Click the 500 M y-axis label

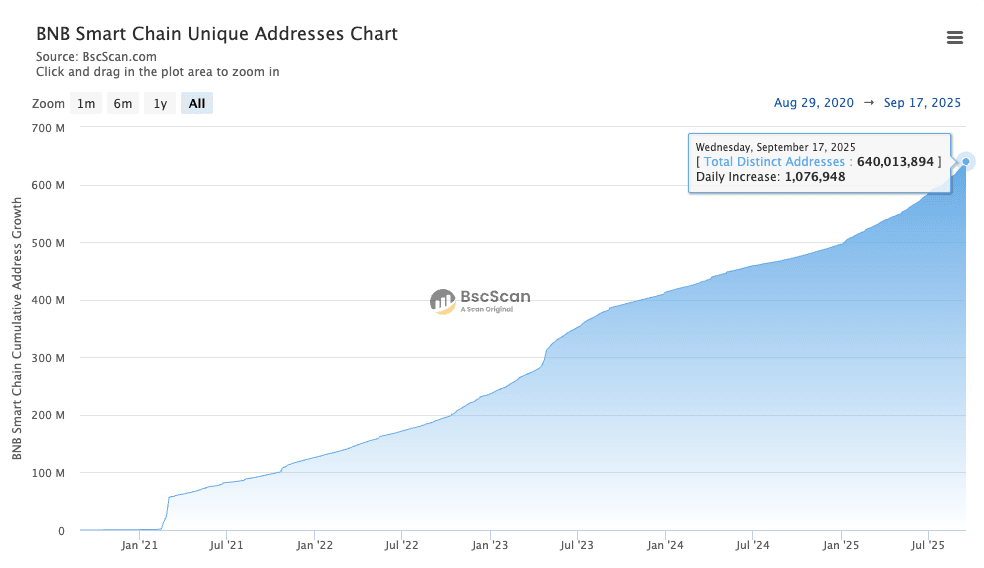tap(48, 243)
